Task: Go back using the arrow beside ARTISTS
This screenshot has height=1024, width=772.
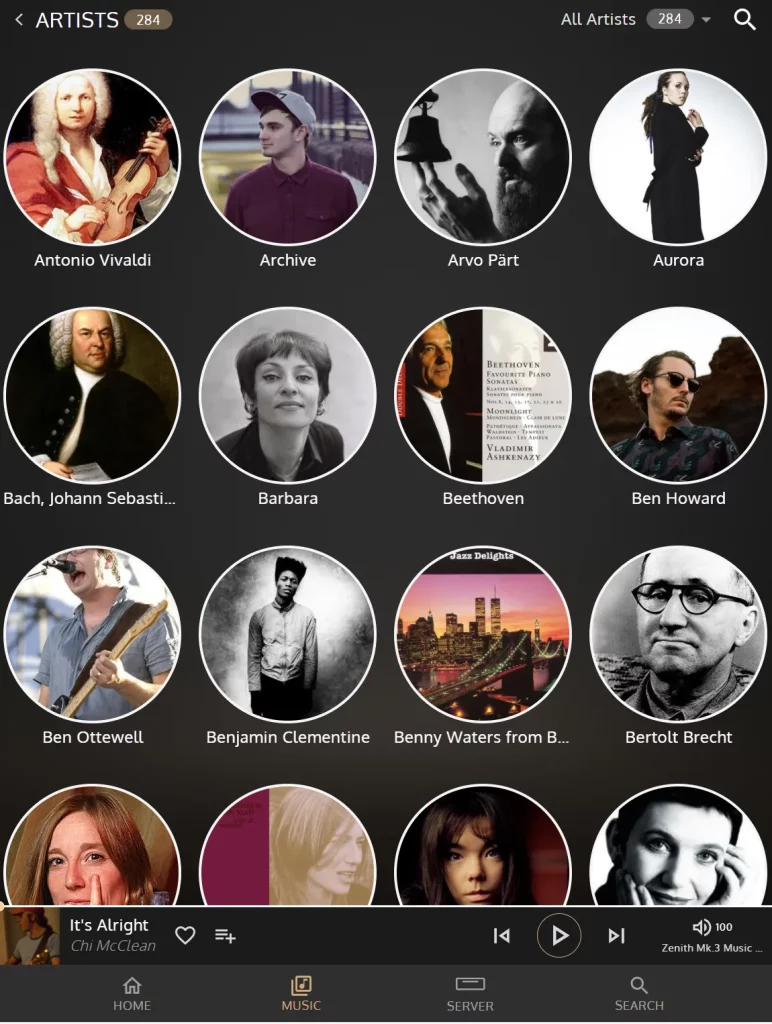Action: (19, 20)
